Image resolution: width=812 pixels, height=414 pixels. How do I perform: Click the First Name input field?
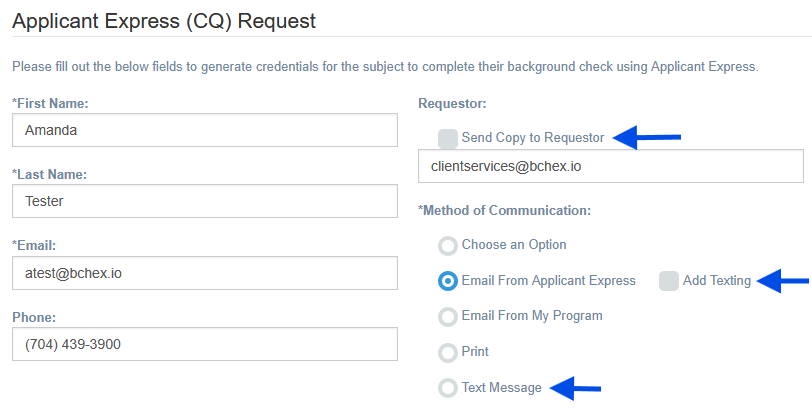click(x=205, y=130)
